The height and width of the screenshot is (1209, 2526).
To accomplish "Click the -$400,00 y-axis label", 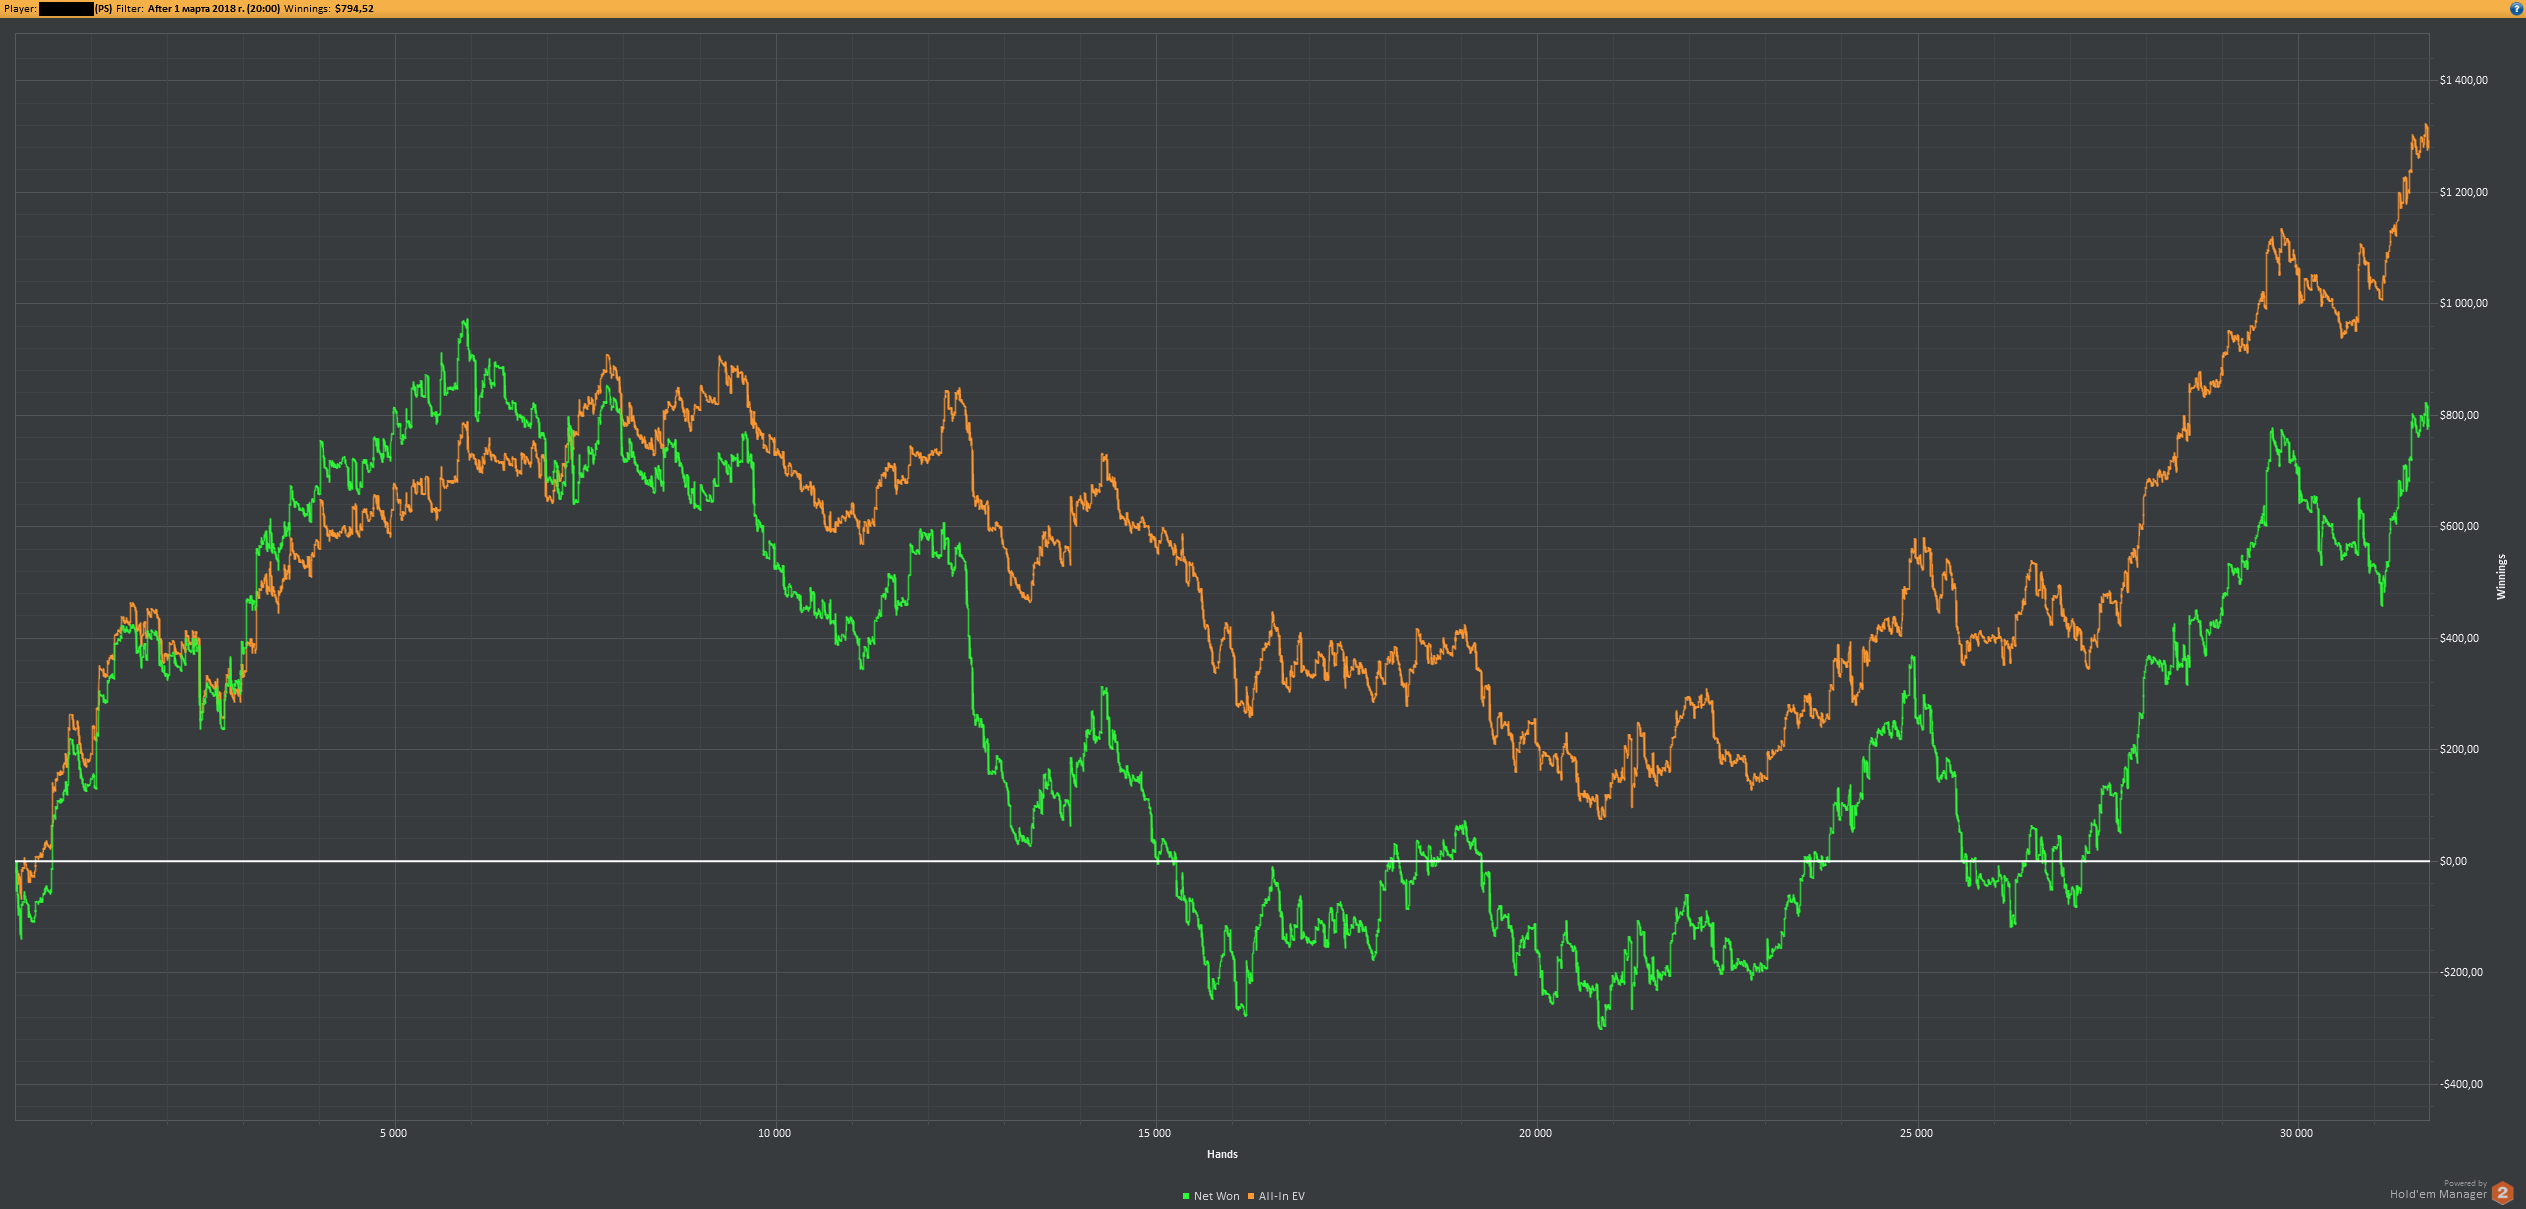I will coord(2461,1084).
